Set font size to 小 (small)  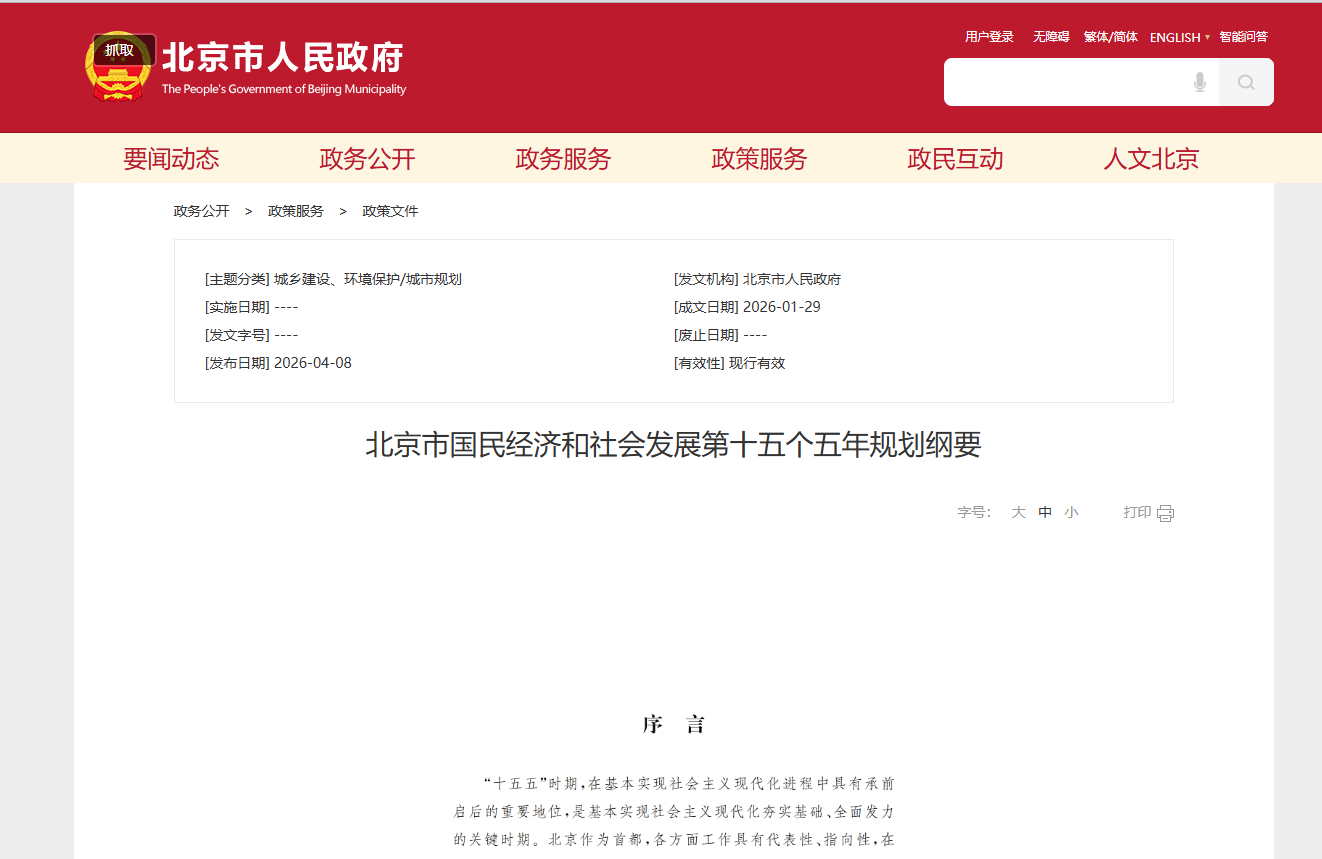tap(1071, 512)
